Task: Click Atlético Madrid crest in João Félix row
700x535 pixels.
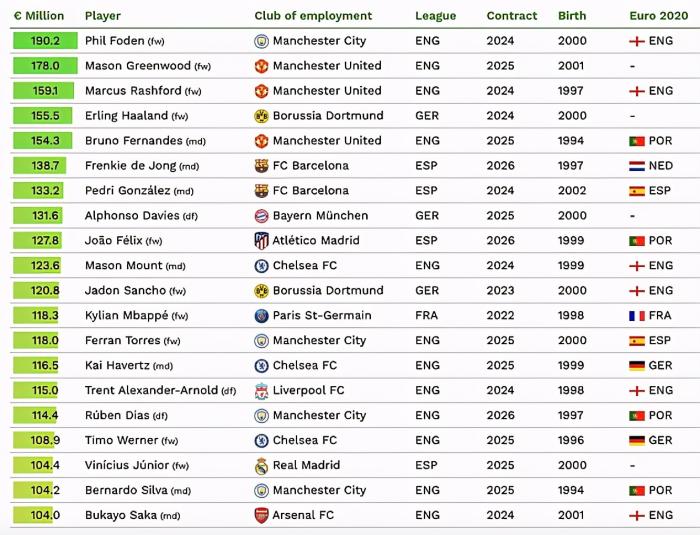Action: click(x=262, y=241)
